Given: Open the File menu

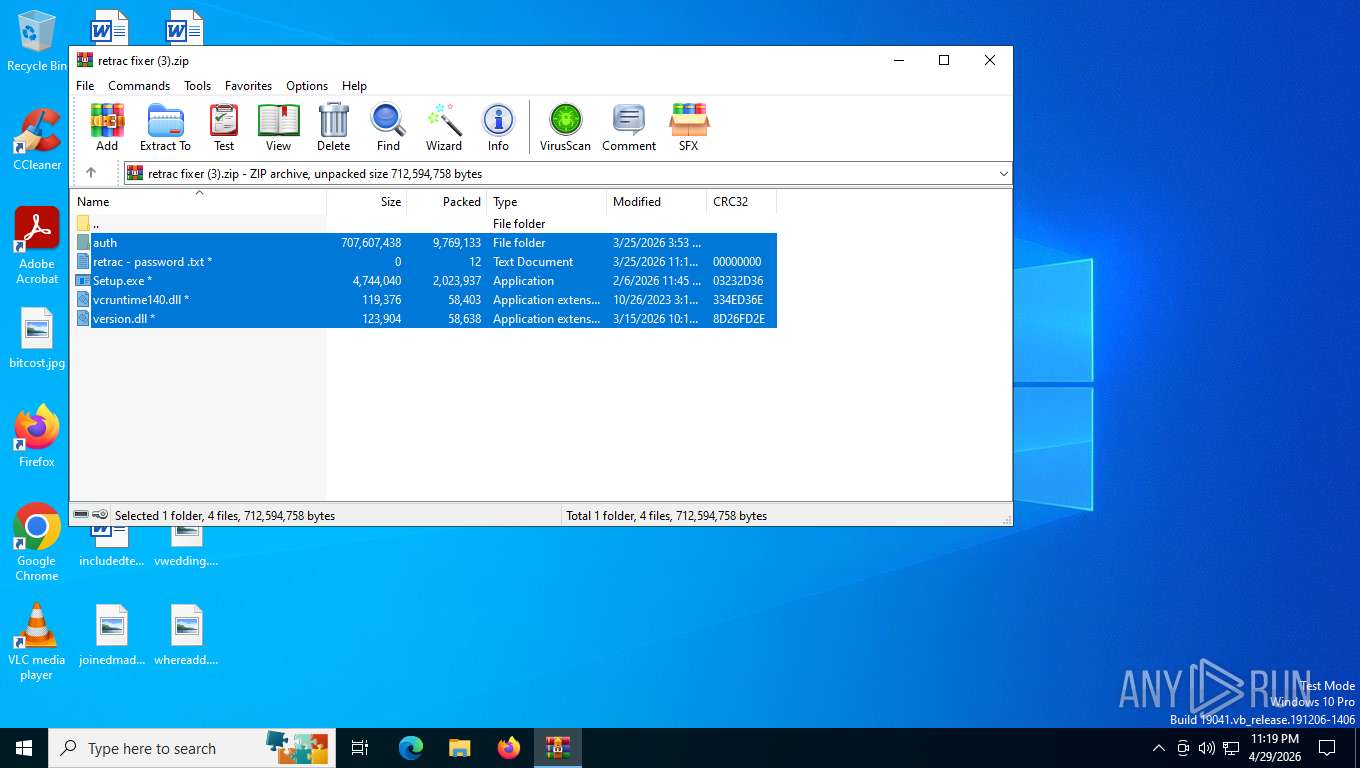Looking at the screenshot, I should coord(85,86).
